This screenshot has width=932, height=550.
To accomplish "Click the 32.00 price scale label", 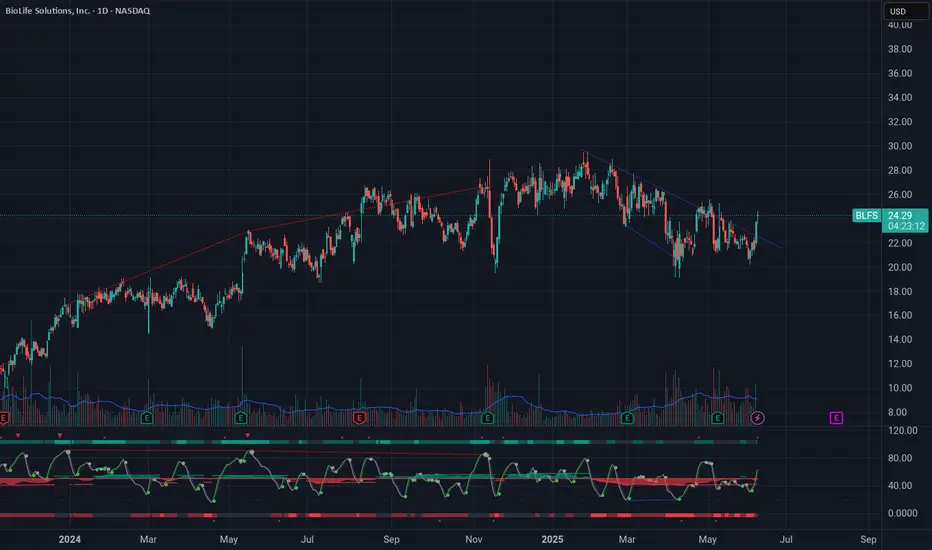I will click(900, 122).
